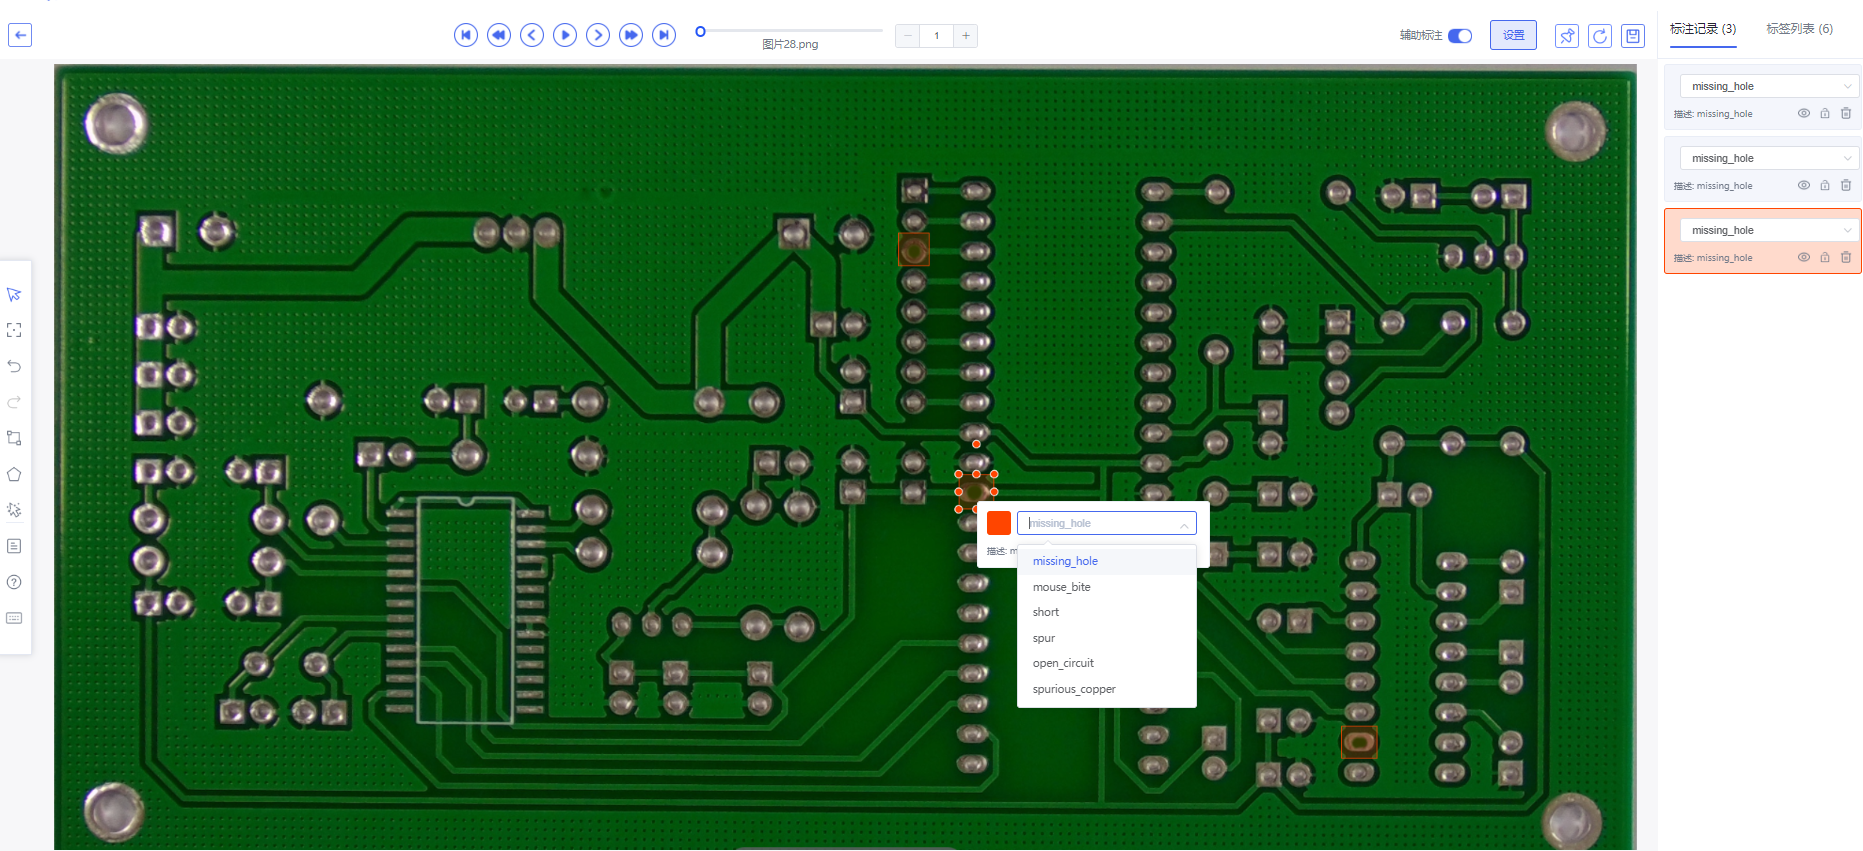Viewport: 1863px width, 851px height.
Task: Delete the first annotation record with trash icon
Action: pyautogui.click(x=1846, y=113)
